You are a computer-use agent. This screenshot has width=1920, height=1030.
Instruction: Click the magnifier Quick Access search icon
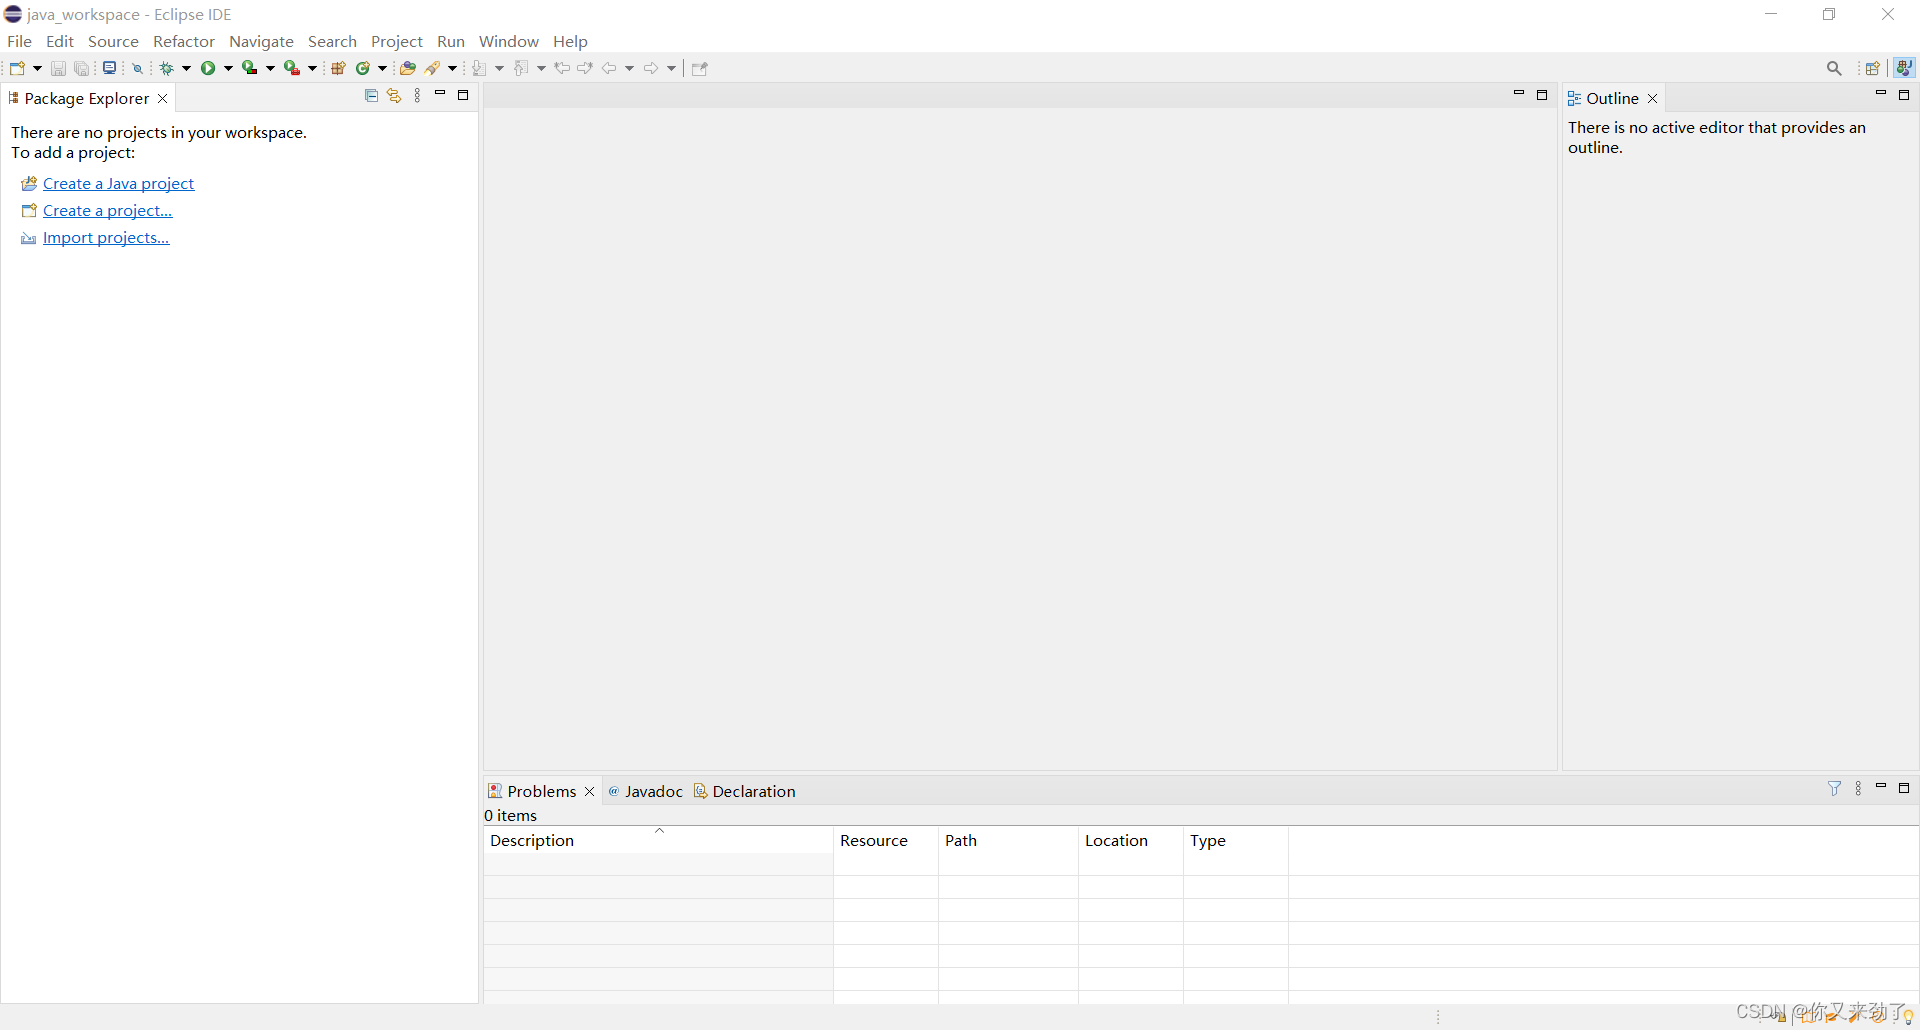[x=1834, y=68]
